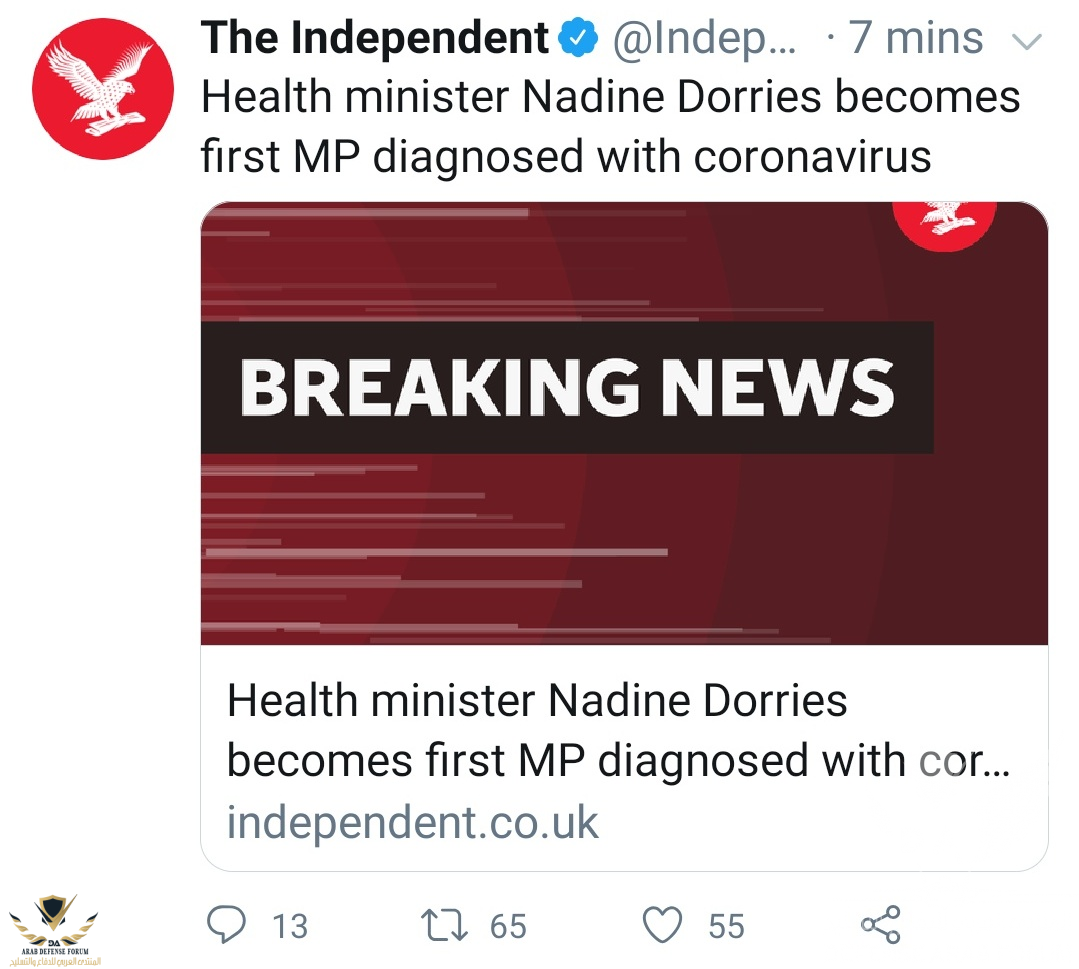Click the BREAKING NEWS black banner

[567, 387]
